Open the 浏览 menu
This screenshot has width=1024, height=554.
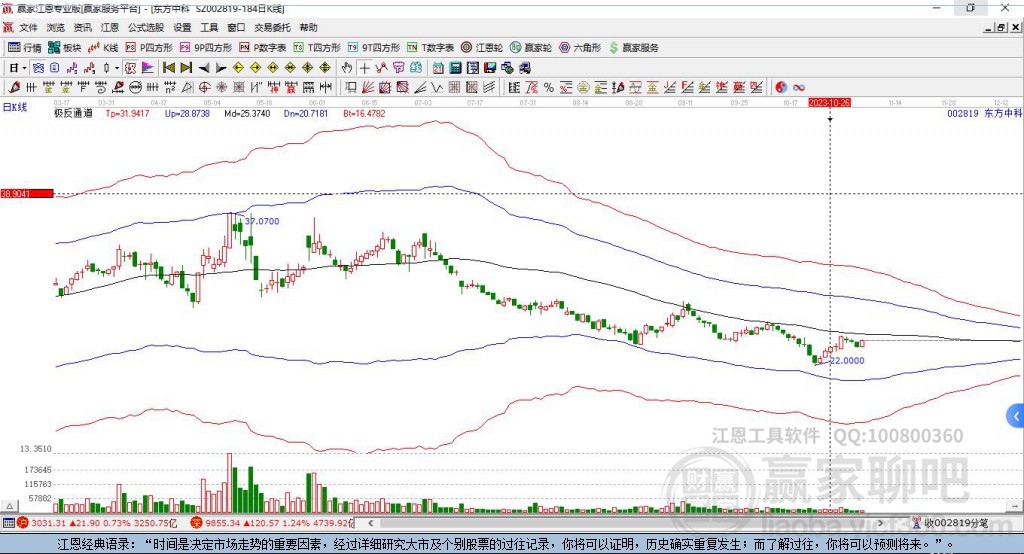pyautogui.click(x=56, y=27)
